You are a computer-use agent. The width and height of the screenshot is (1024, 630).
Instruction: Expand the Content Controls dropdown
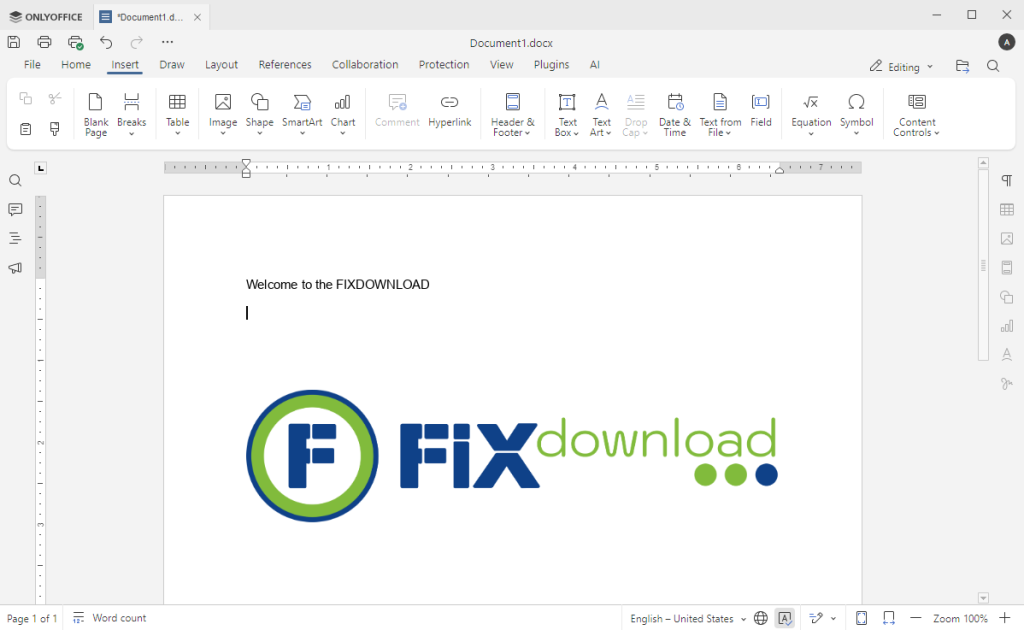[916, 115]
